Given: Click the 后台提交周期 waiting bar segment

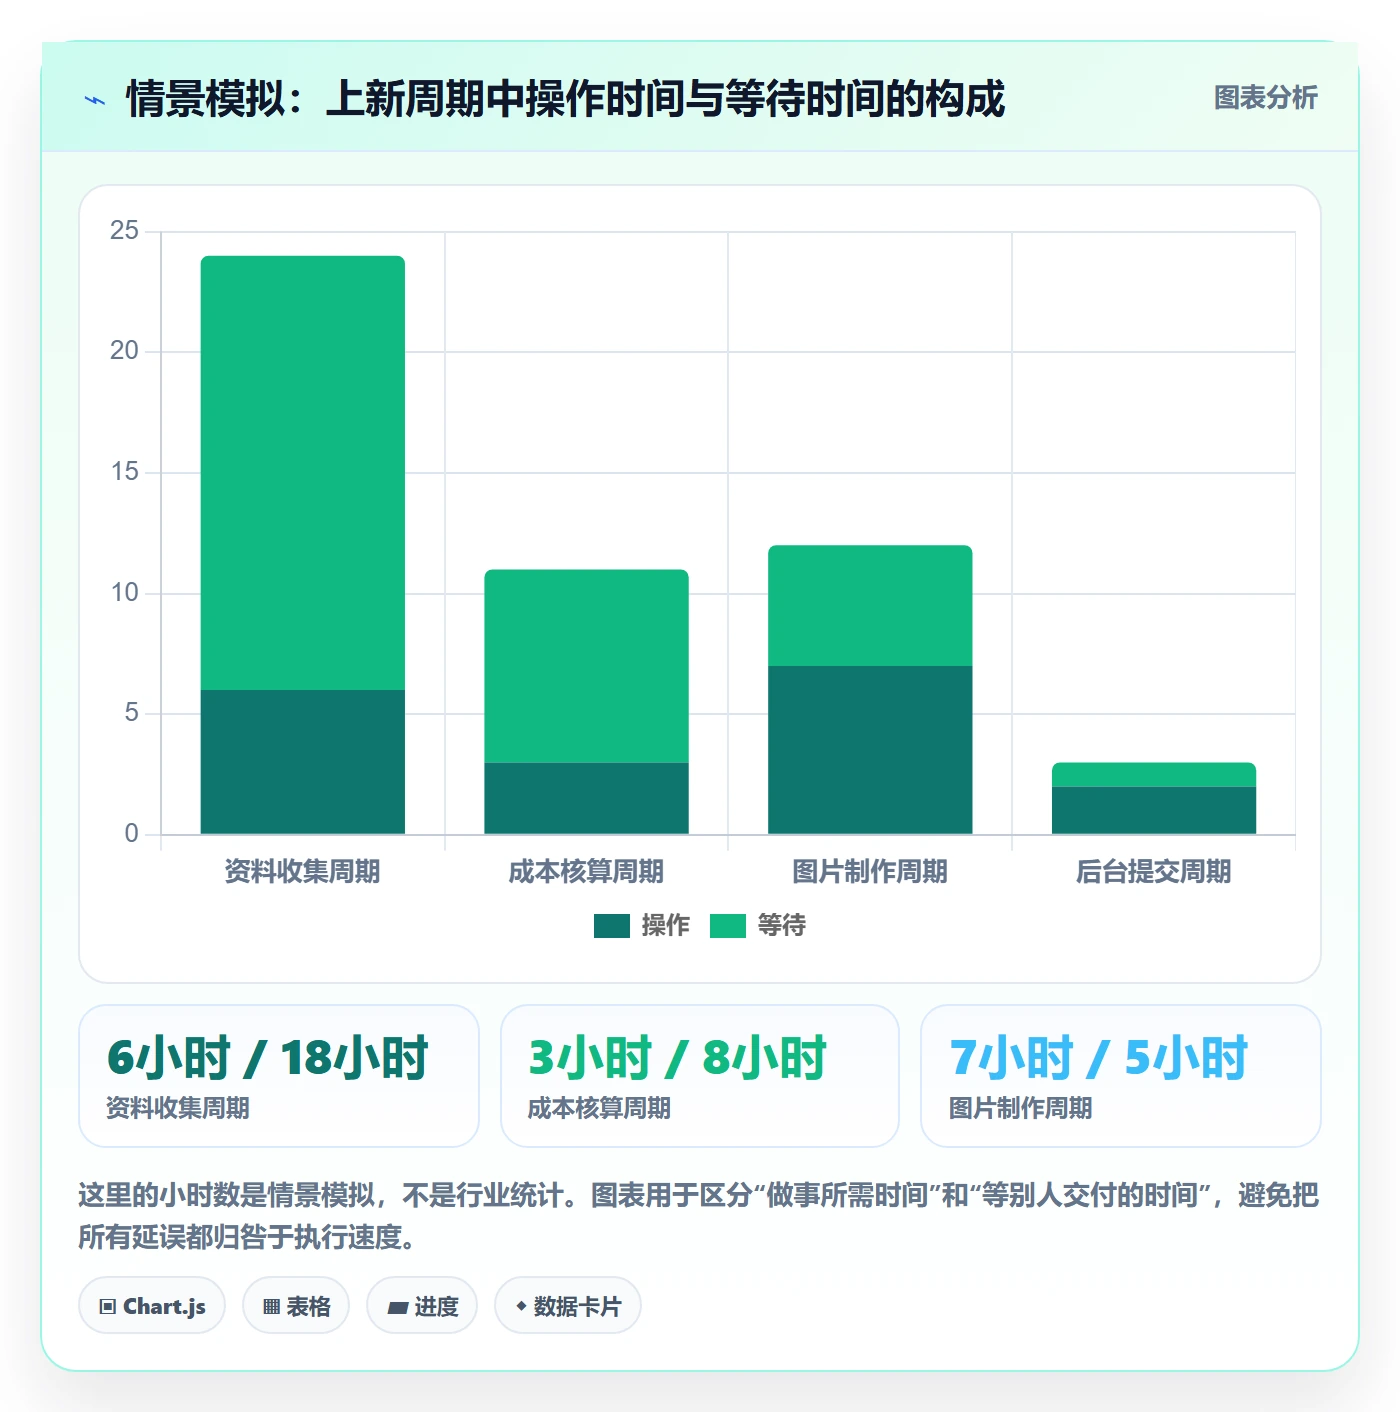Looking at the screenshot, I should click(x=1154, y=775).
